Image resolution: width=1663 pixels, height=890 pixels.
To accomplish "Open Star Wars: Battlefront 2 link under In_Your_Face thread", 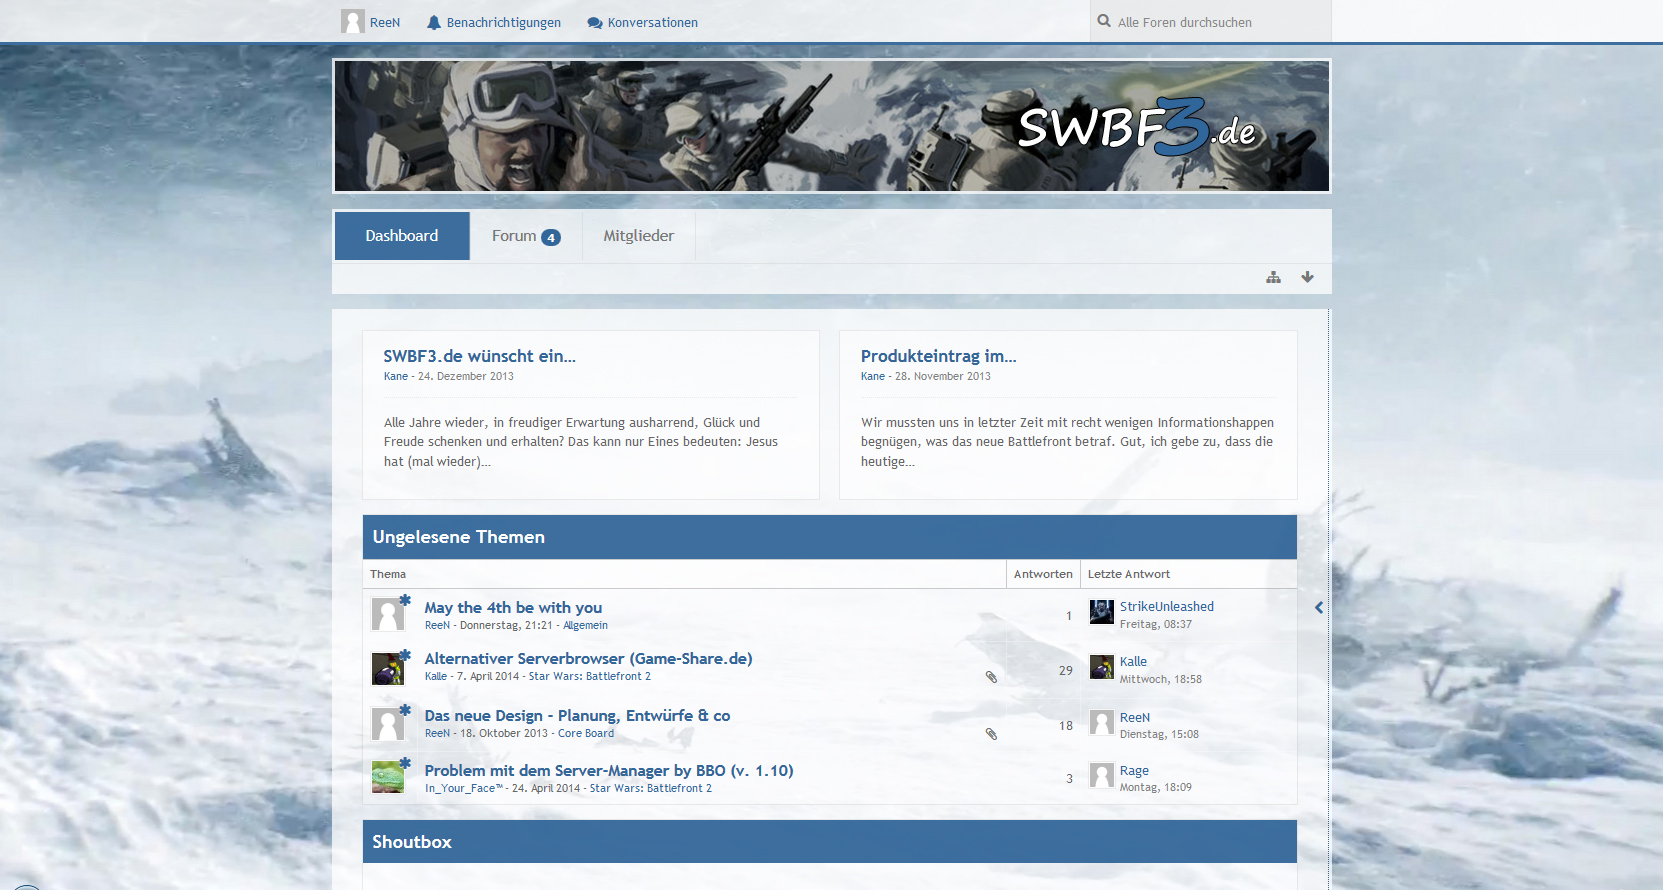I will coord(651,789).
